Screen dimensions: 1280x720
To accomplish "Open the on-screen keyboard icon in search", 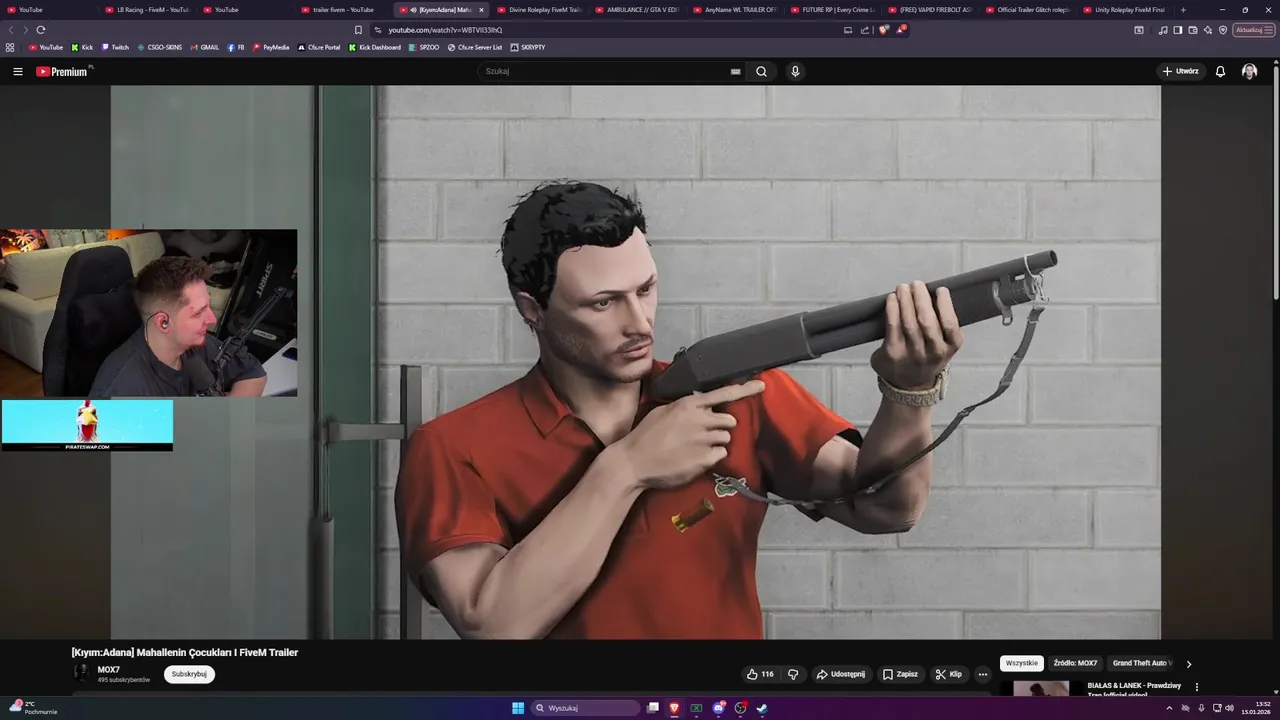I will [736, 72].
